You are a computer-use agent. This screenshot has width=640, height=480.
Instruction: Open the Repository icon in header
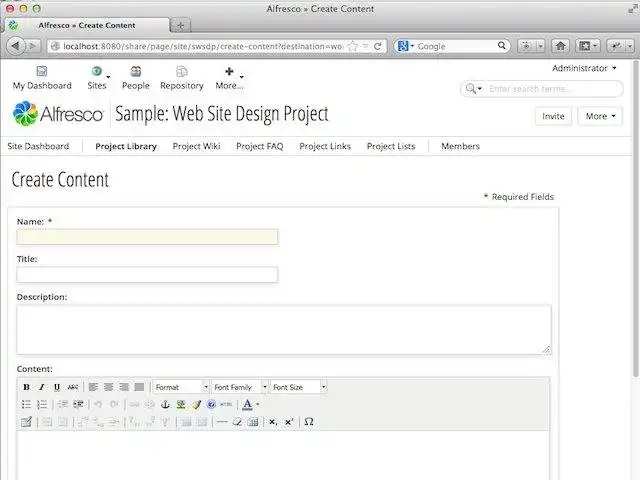pyautogui.click(x=181, y=78)
